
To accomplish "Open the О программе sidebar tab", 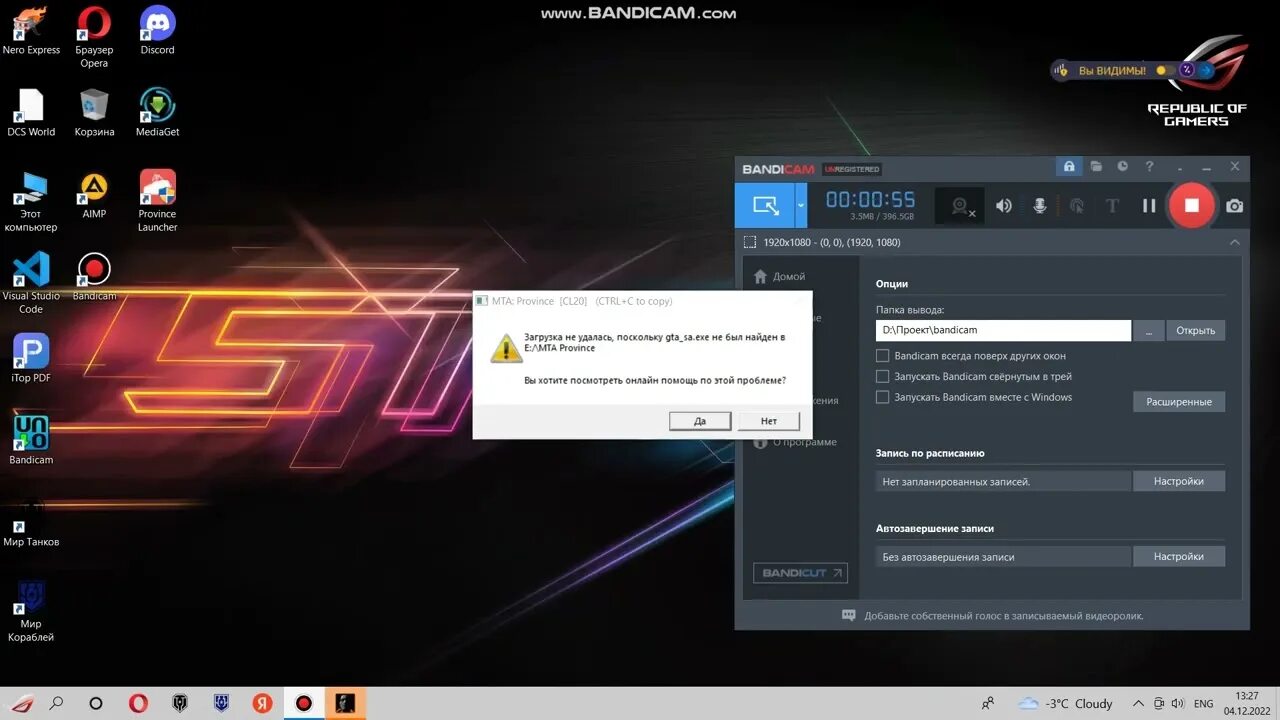I will pos(796,442).
